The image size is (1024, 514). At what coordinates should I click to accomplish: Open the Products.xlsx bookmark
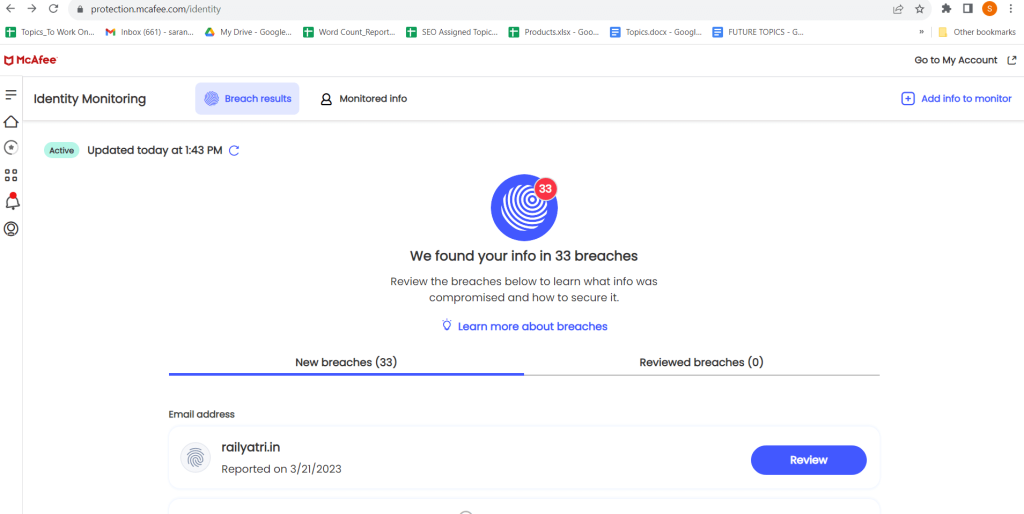click(554, 31)
